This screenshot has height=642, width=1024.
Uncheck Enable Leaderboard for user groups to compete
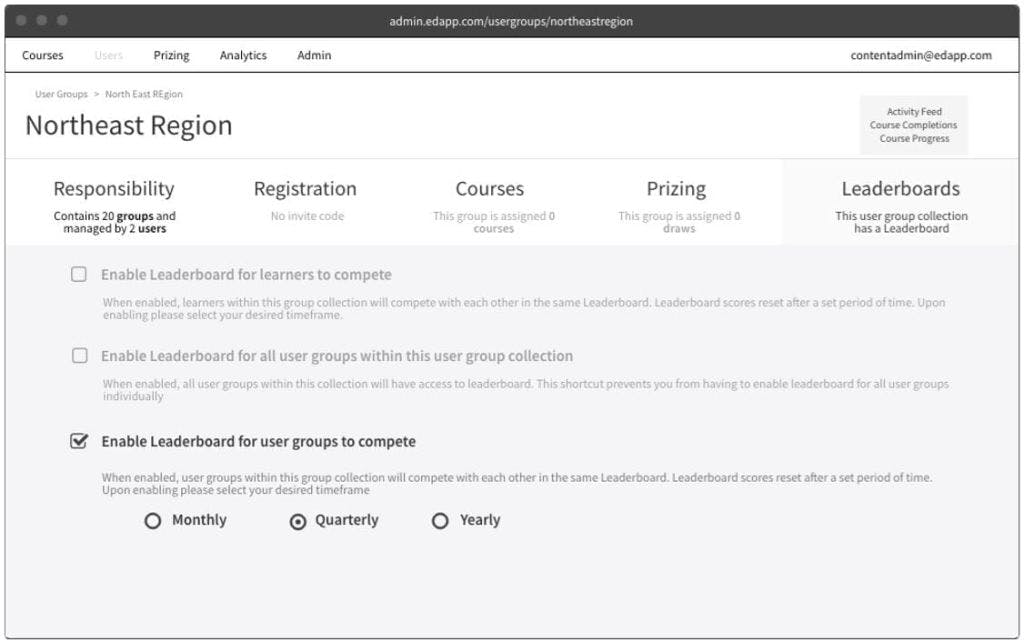79,441
